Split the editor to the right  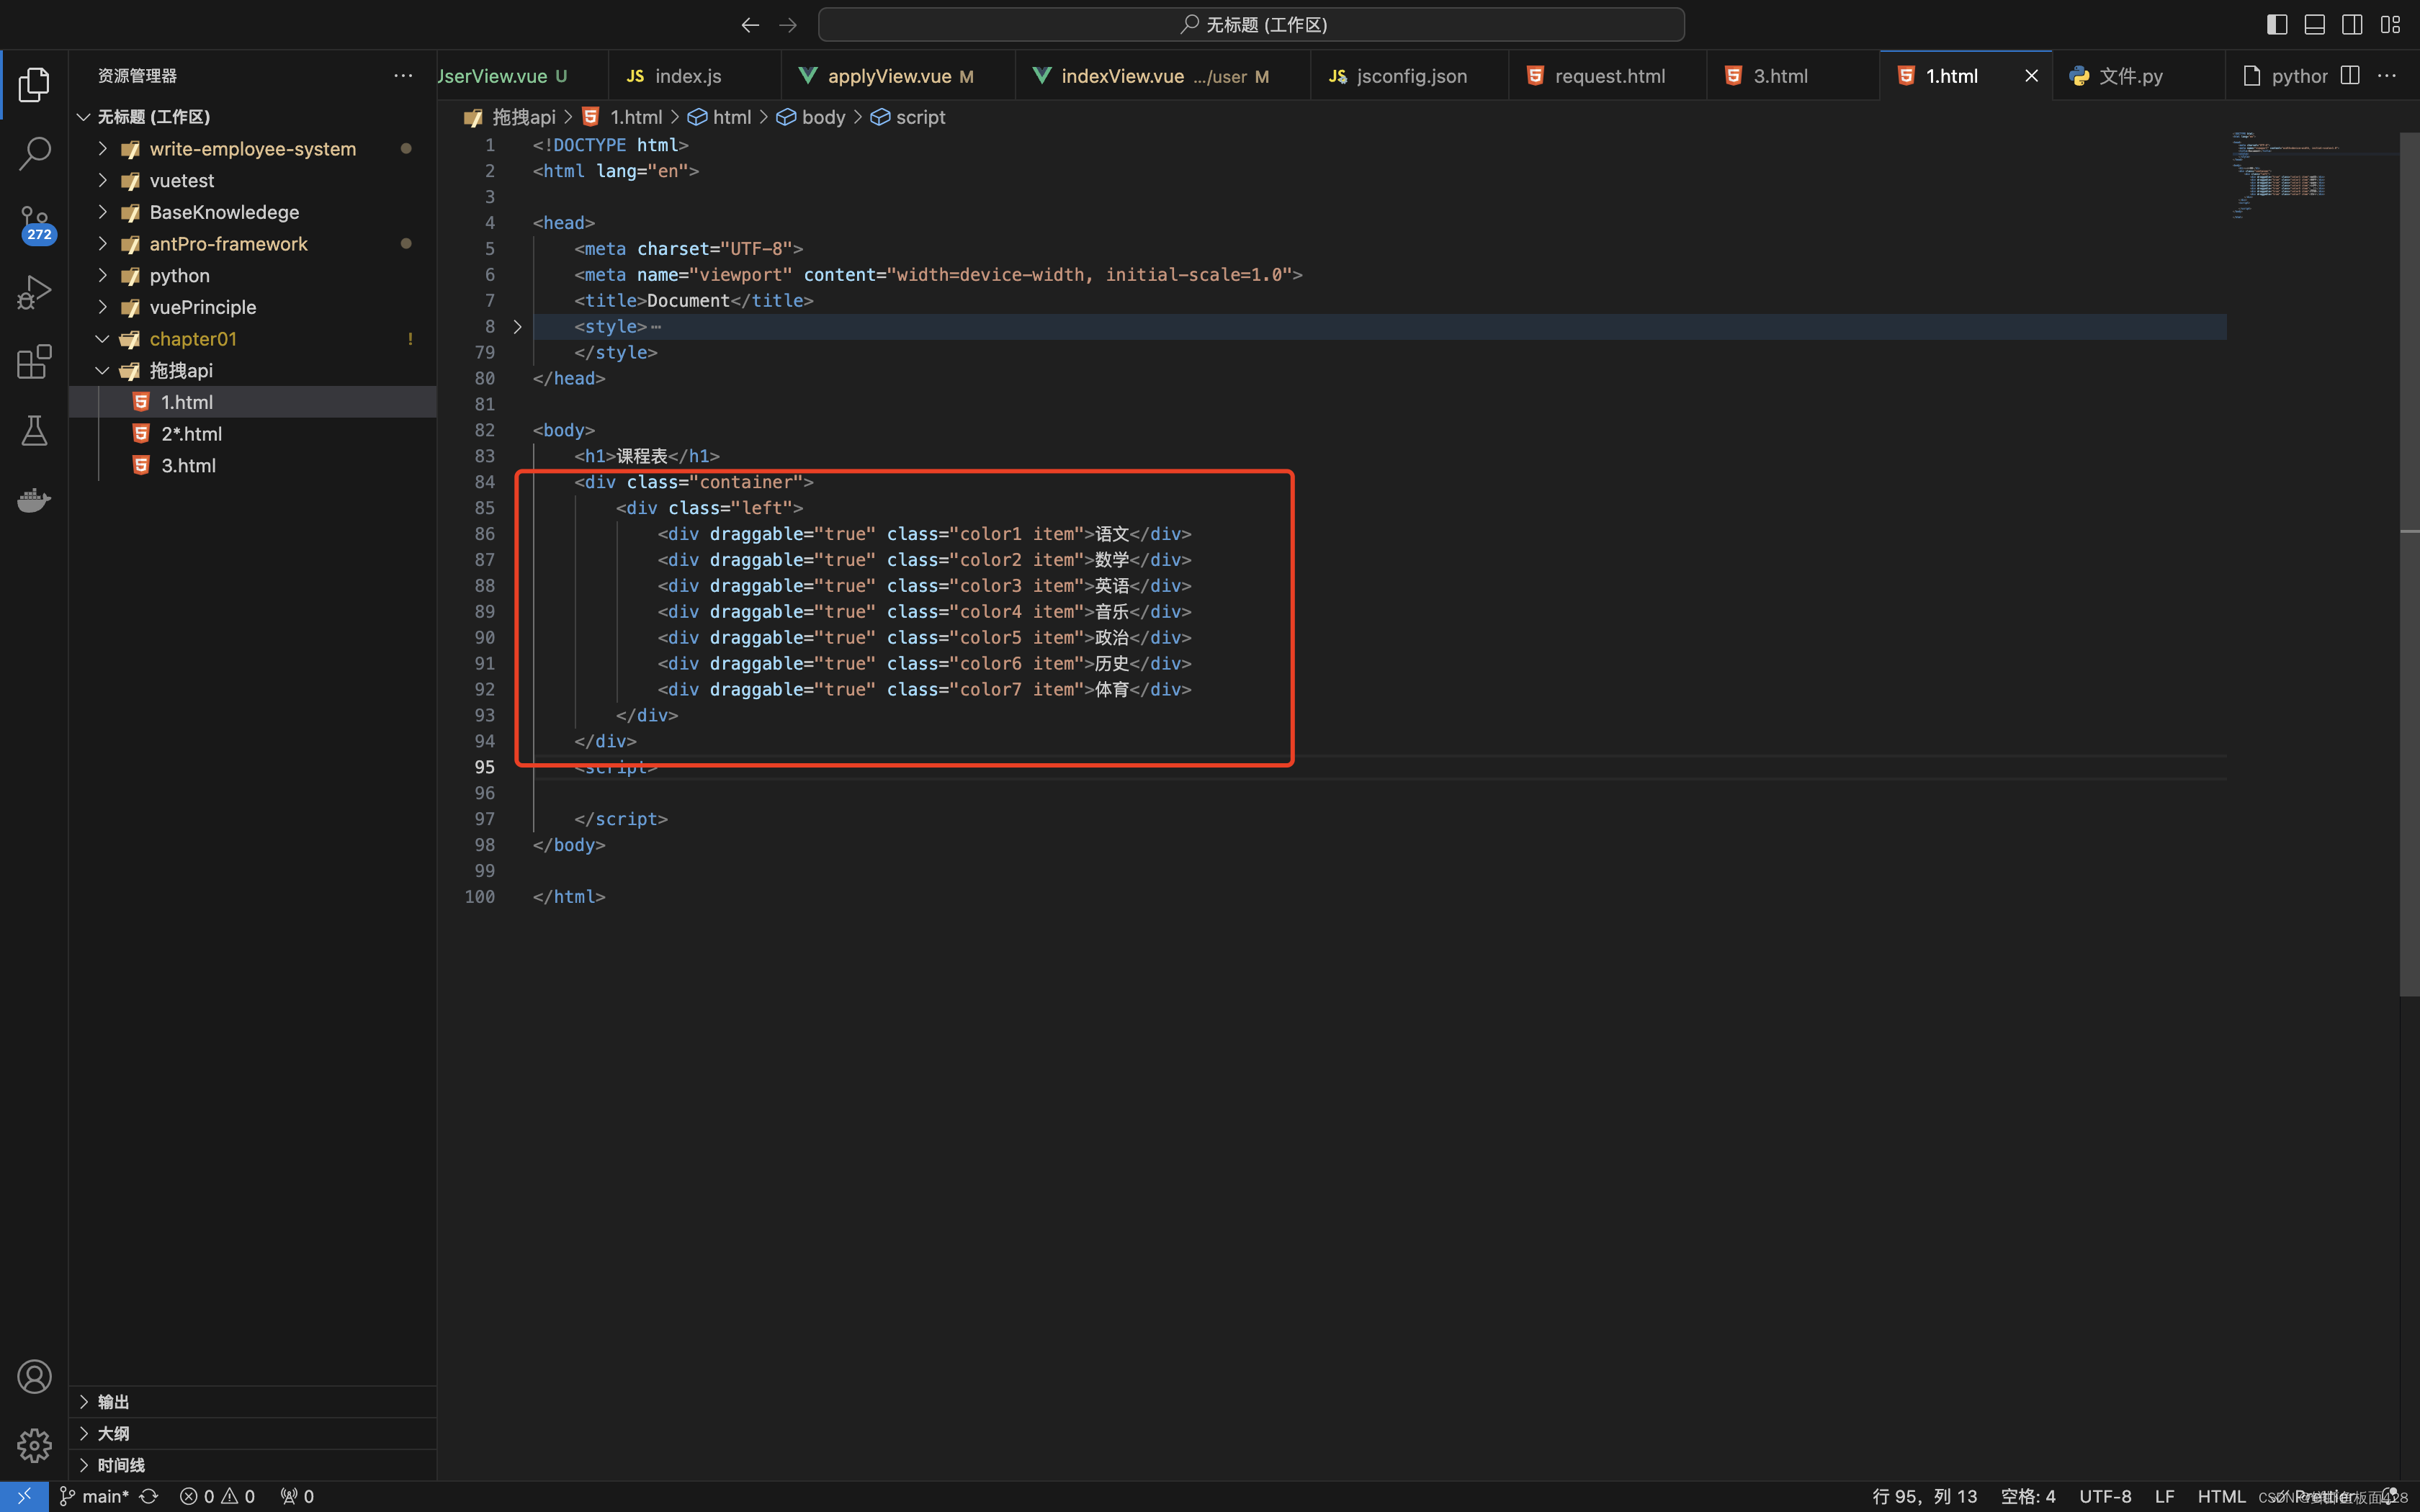(2350, 76)
